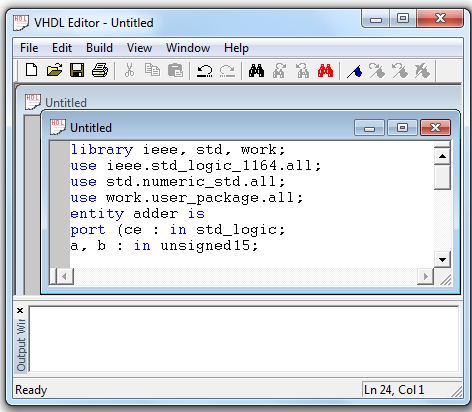This screenshot has height=412, width=472.
Task: Open the Build menu
Action: coord(99,48)
